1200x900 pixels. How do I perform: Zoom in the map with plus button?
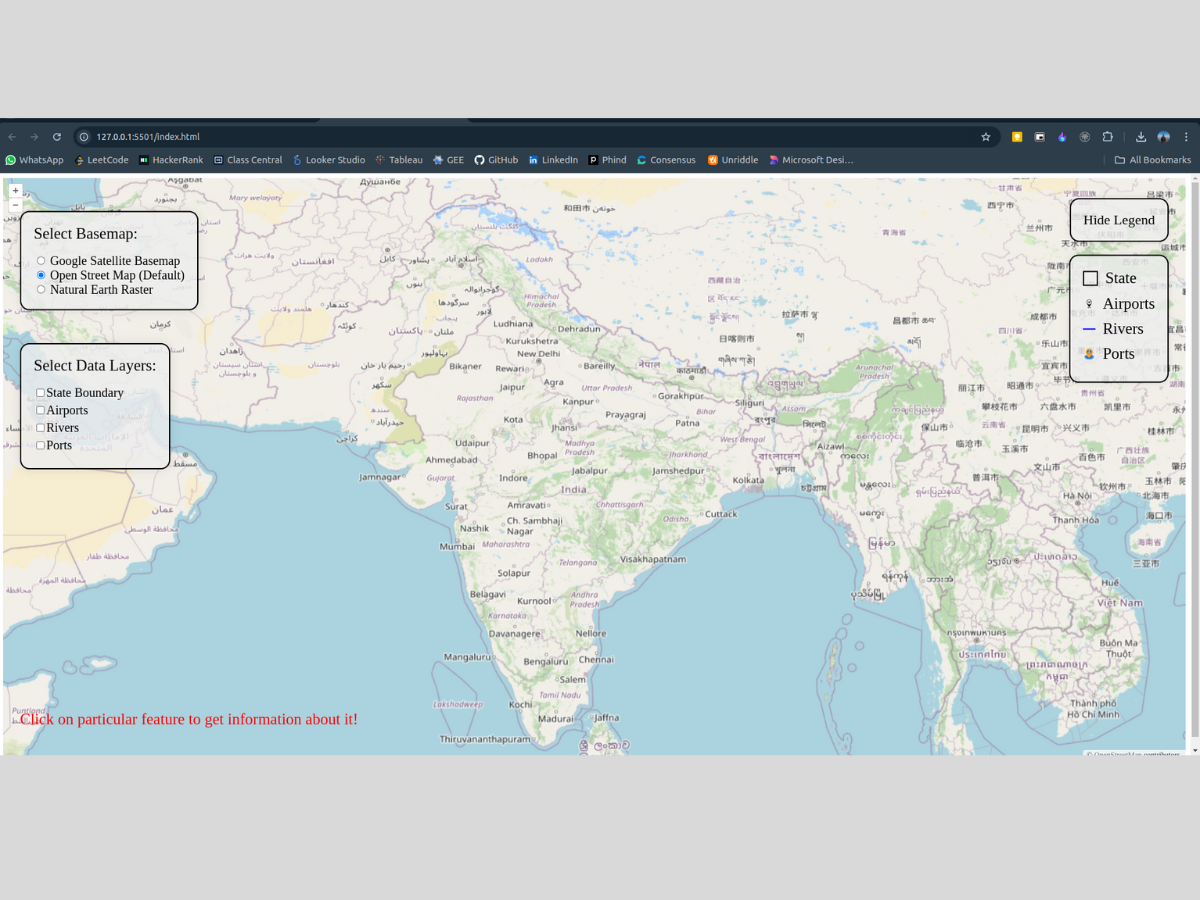click(x=15, y=190)
